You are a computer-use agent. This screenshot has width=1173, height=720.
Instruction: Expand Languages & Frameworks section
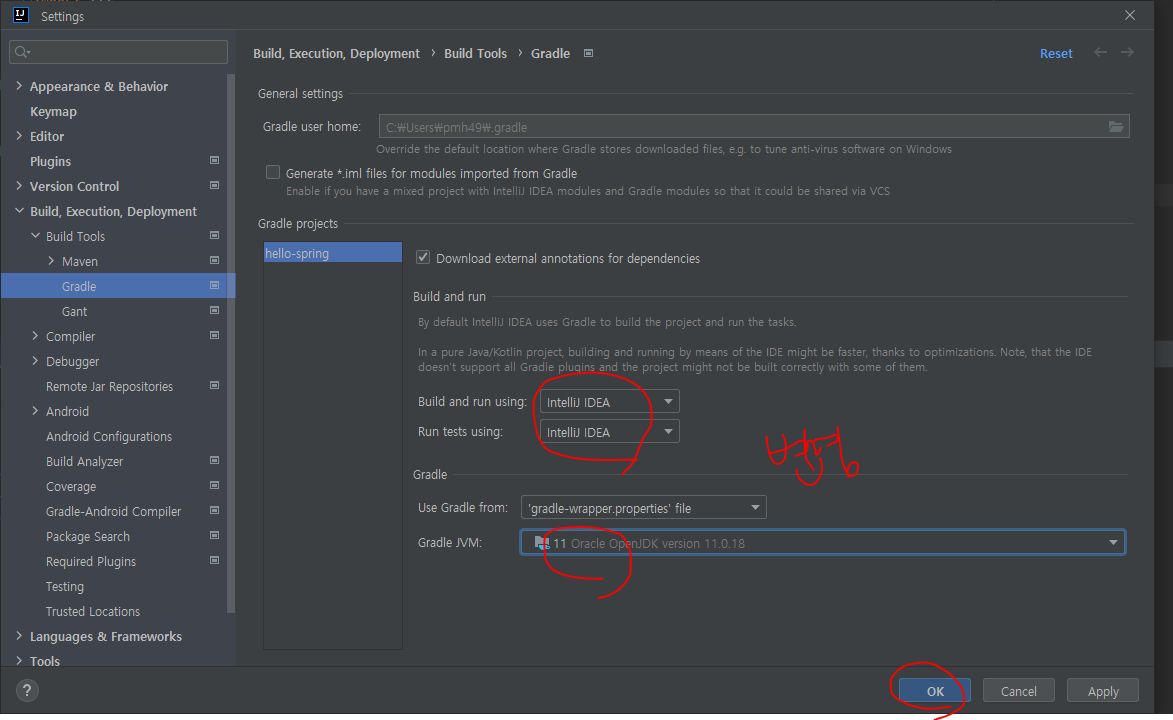coord(19,636)
